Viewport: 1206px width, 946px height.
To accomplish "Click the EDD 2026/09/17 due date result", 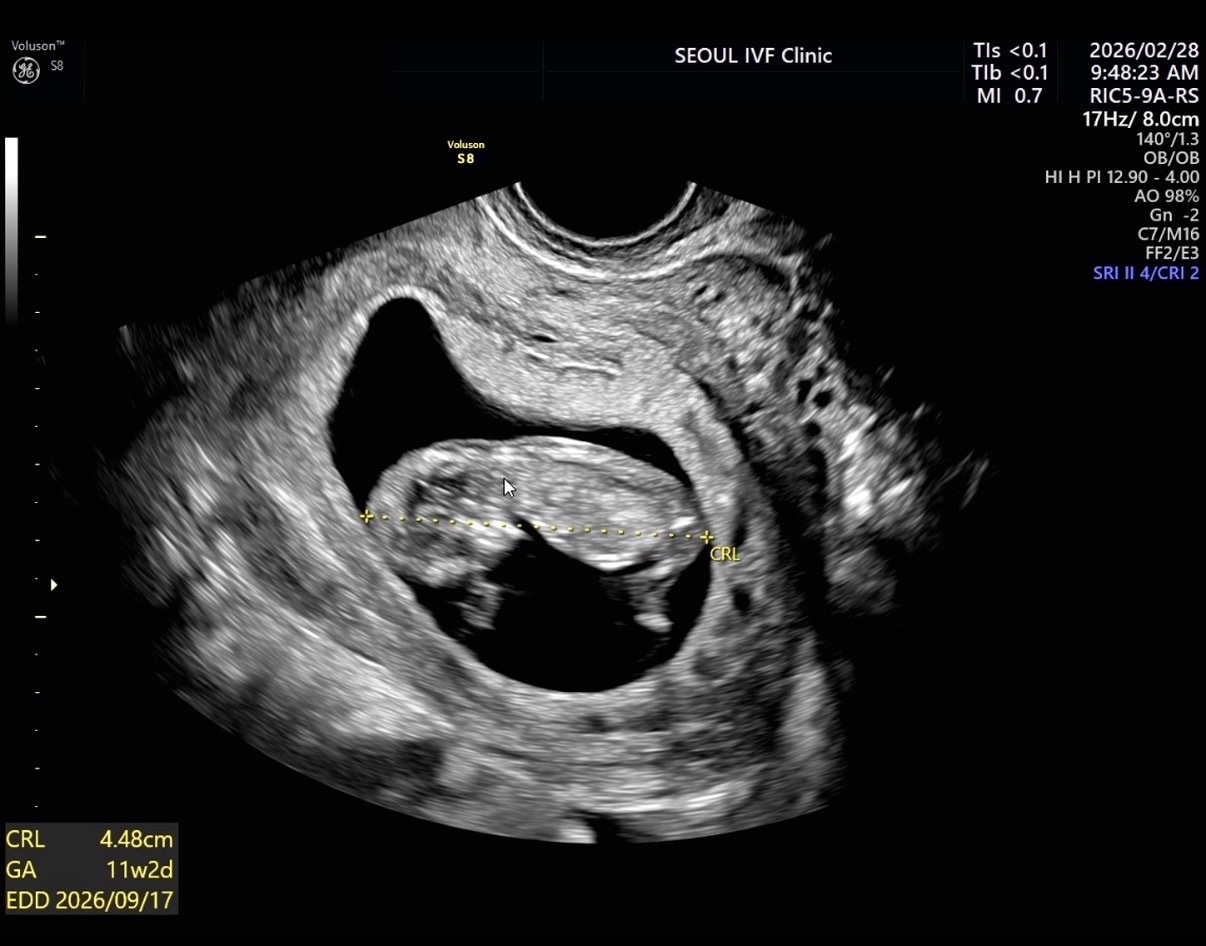I will click(x=90, y=900).
